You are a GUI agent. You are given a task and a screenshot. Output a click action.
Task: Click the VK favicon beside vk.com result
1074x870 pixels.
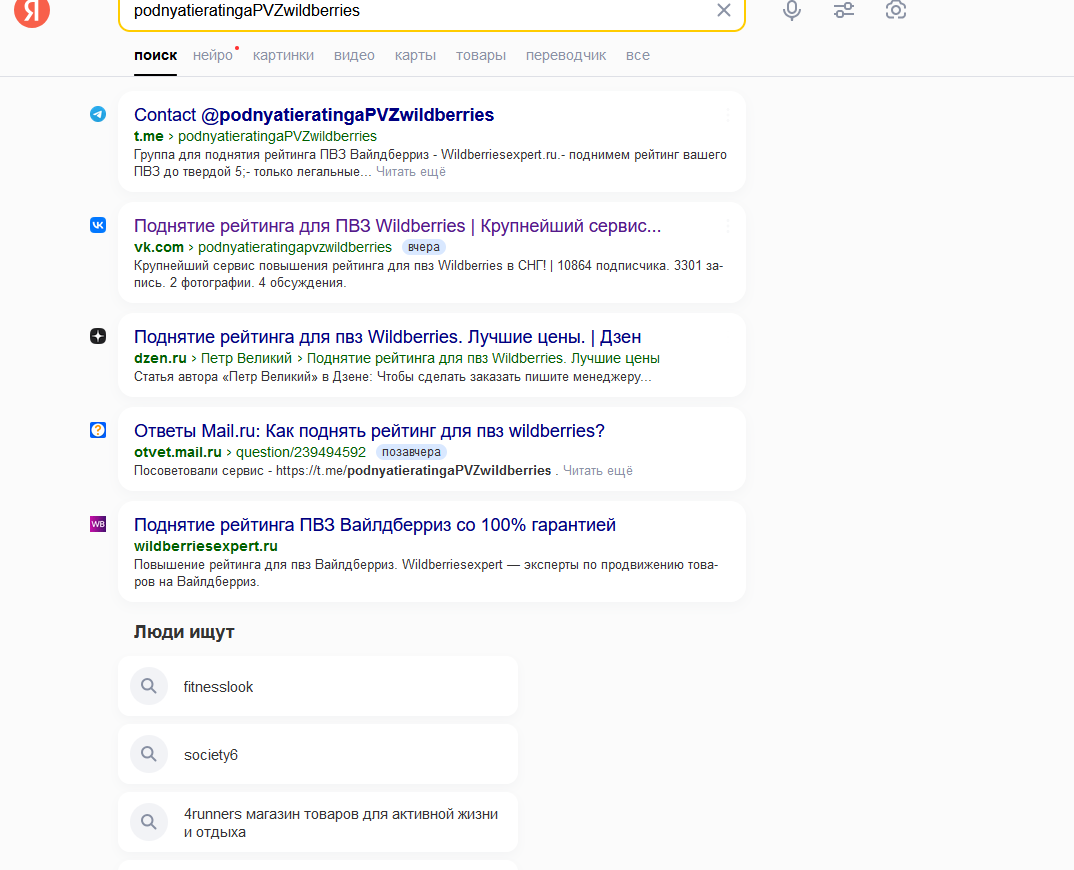(x=98, y=225)
